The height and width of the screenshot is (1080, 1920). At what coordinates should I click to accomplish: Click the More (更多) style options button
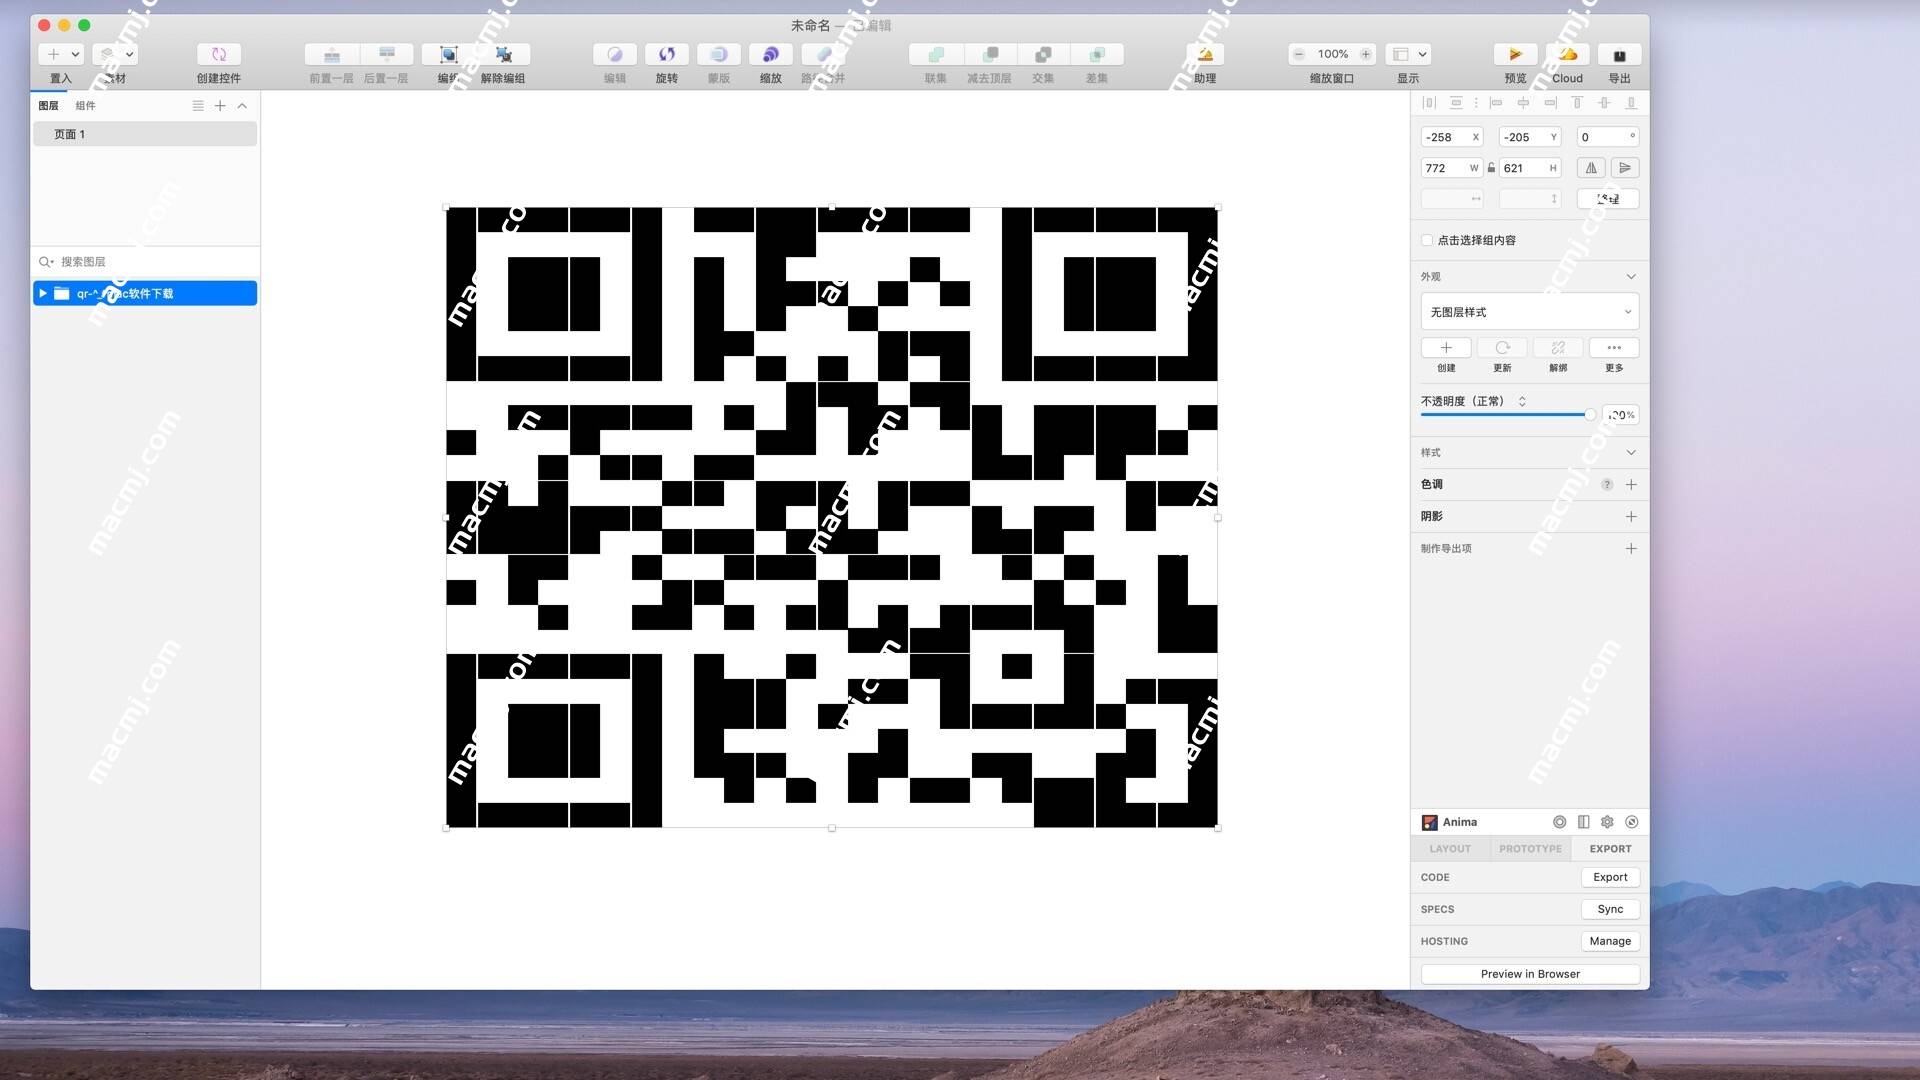click(x=1614, y=348)
